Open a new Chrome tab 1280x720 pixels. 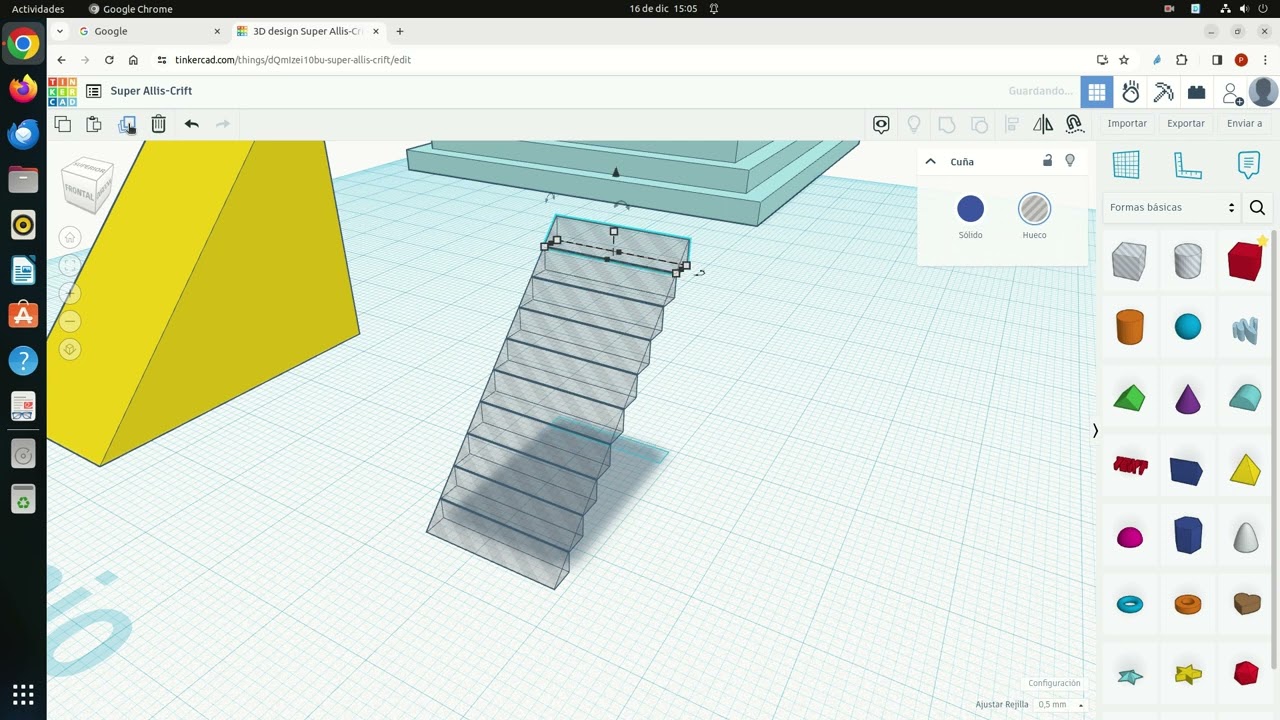[x=400, y=31]
